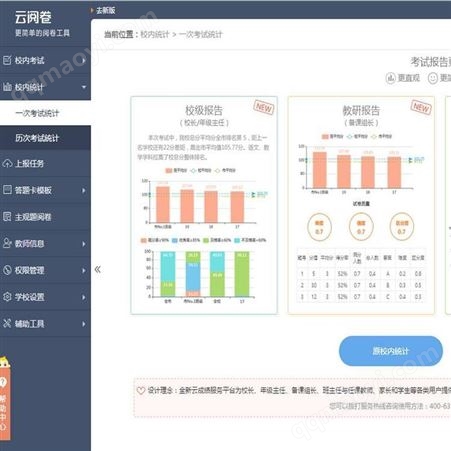This screenshot has height=451, width=451.
Task: Click the 去新版 link at top
Action: 105,10
